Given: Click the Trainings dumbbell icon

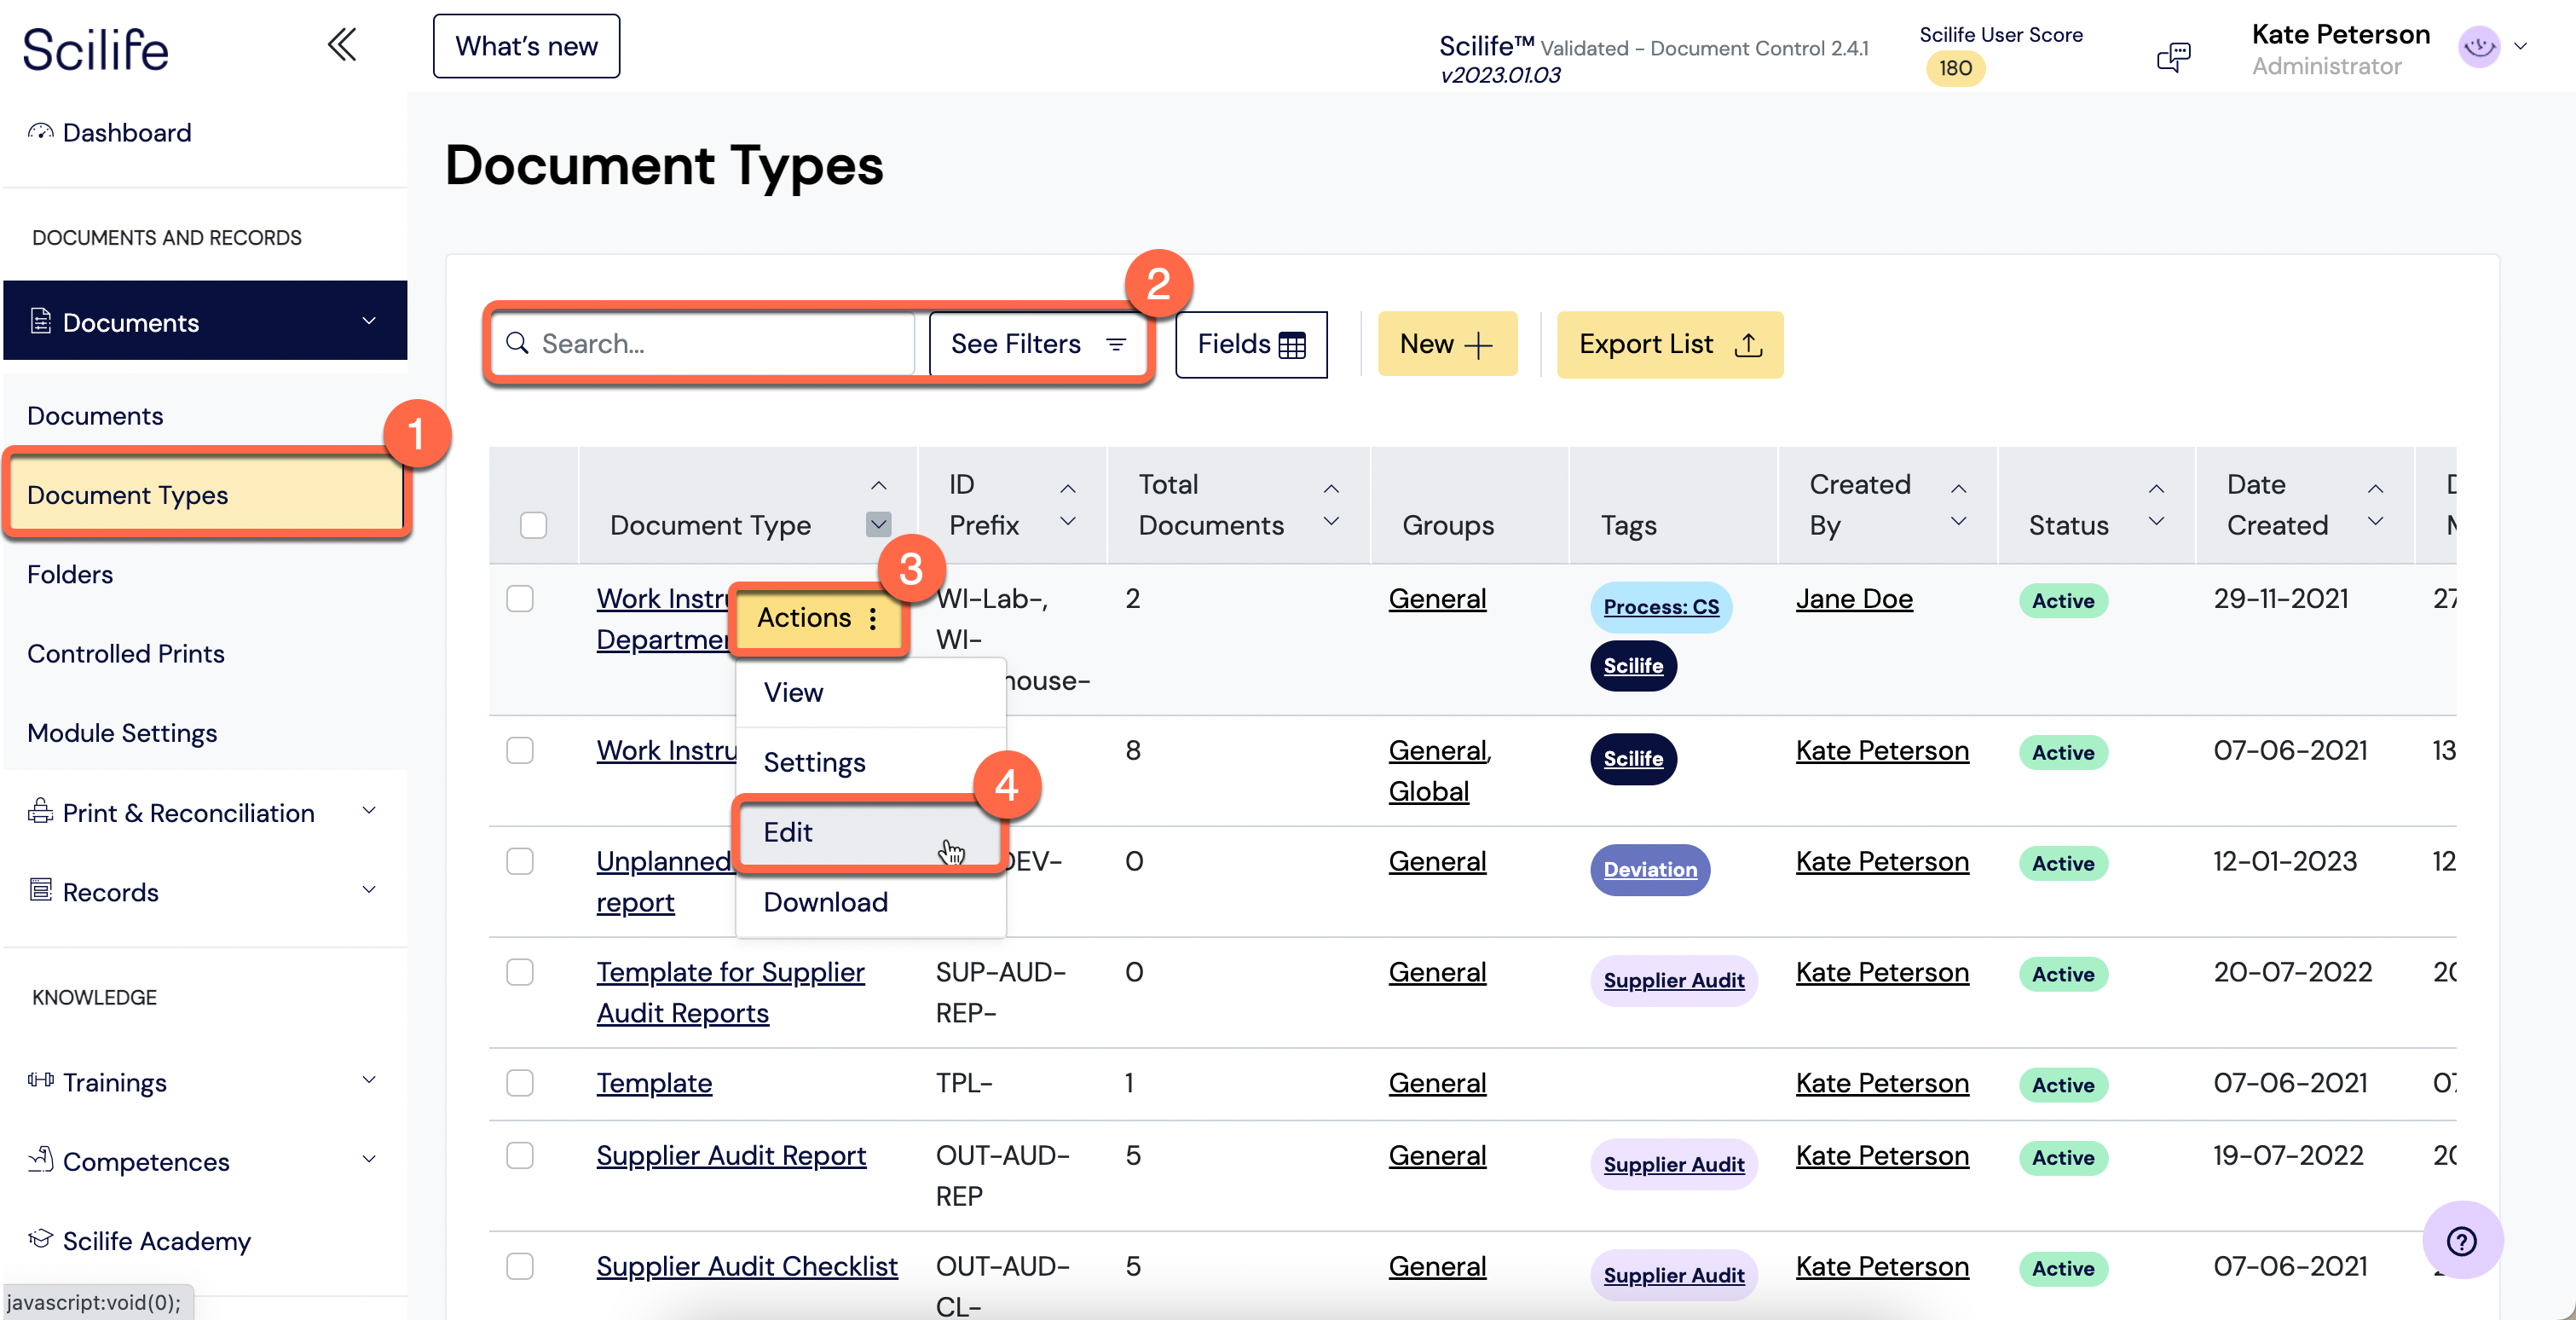Looking at the screenshot, I should click(x=41, y=1080).
